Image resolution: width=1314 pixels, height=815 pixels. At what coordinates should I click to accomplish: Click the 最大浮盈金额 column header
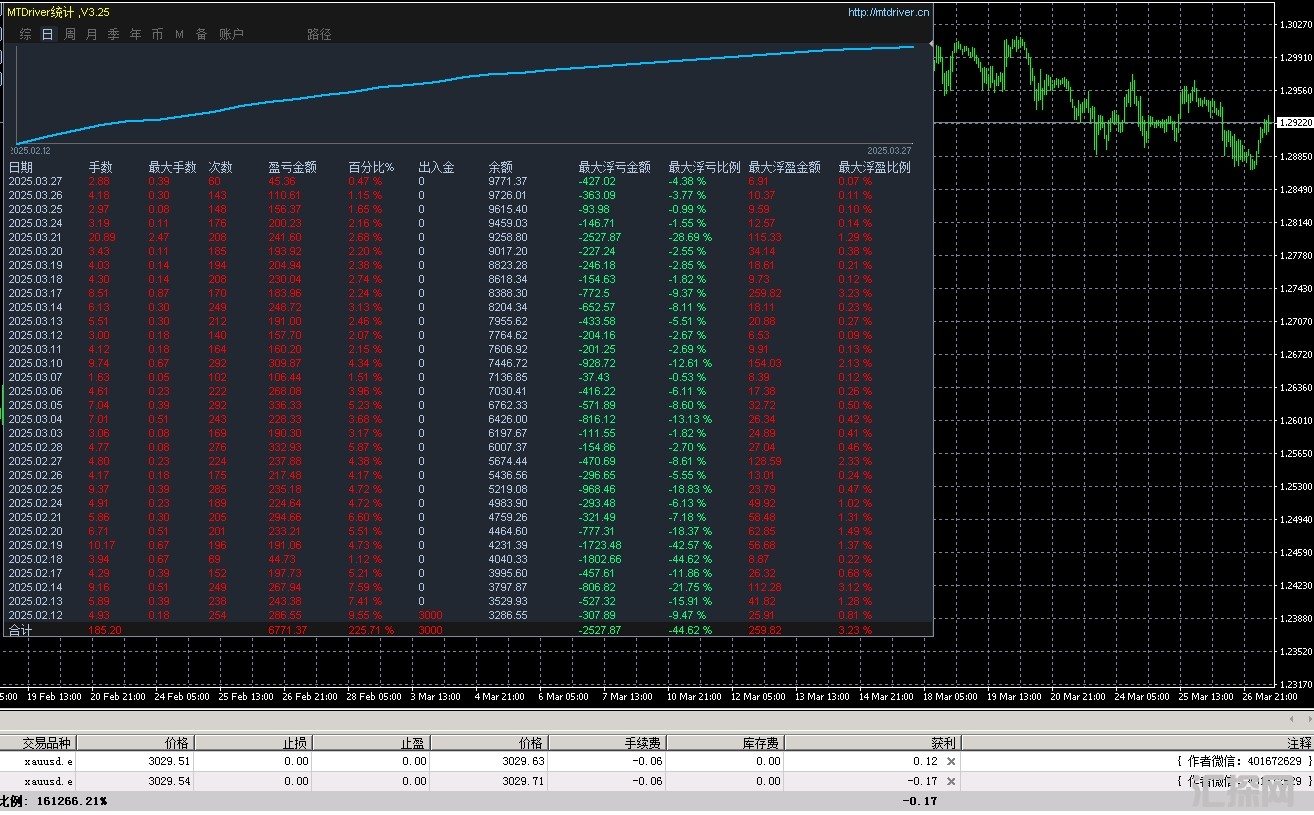click(784, 167)
